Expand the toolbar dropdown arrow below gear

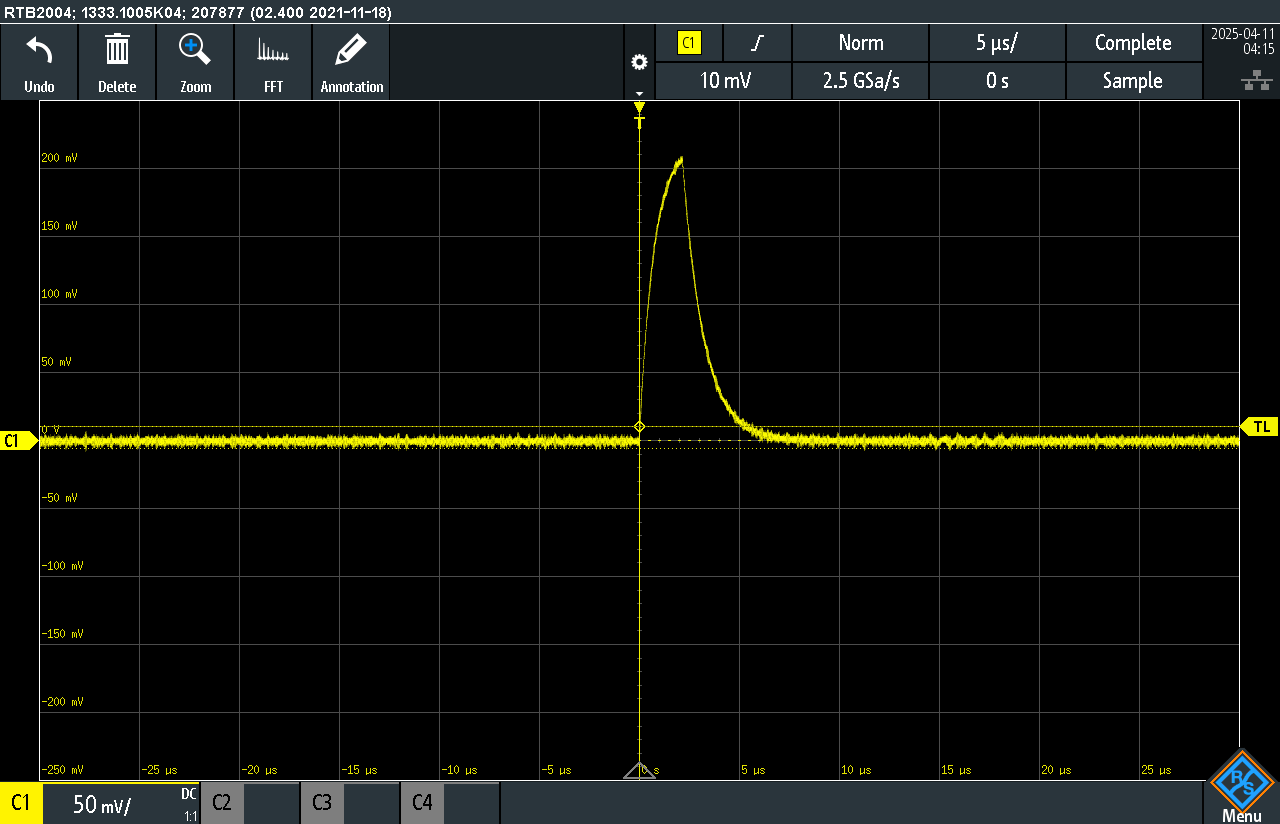coord(639,93)
